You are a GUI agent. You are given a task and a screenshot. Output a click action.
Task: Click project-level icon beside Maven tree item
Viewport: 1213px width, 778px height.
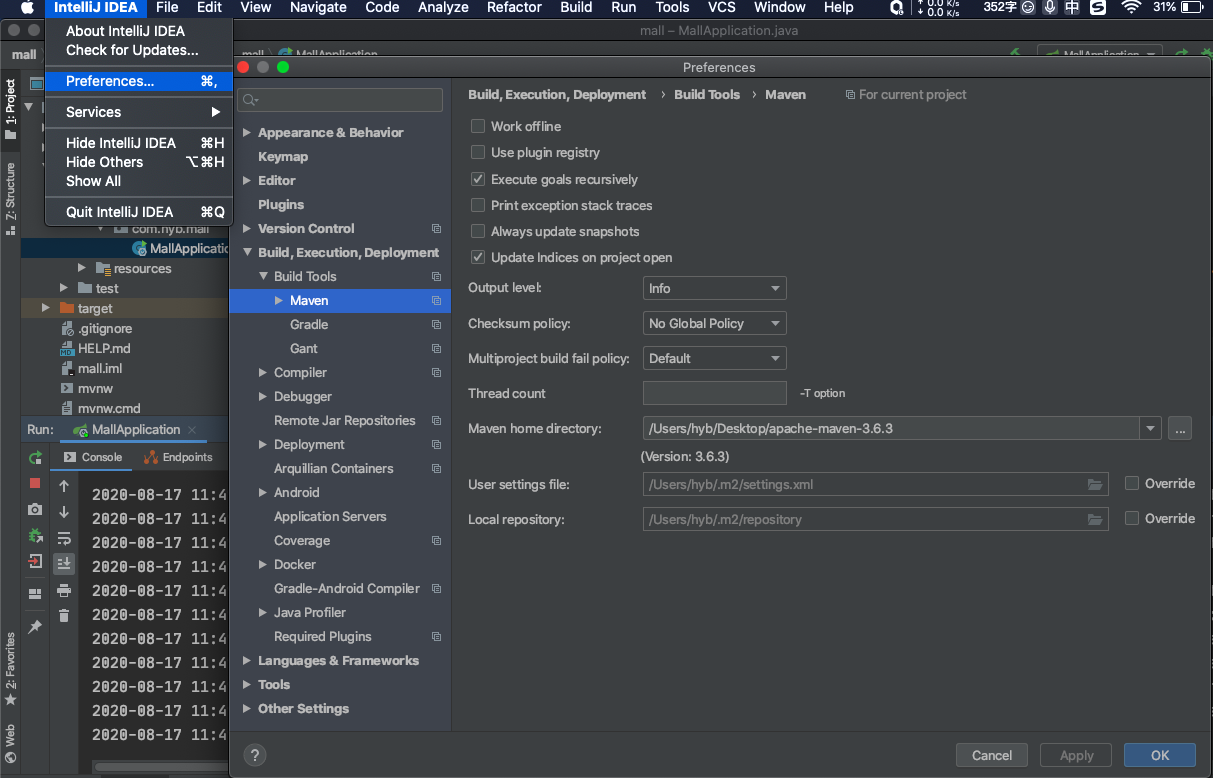click(x=436, y=300)
